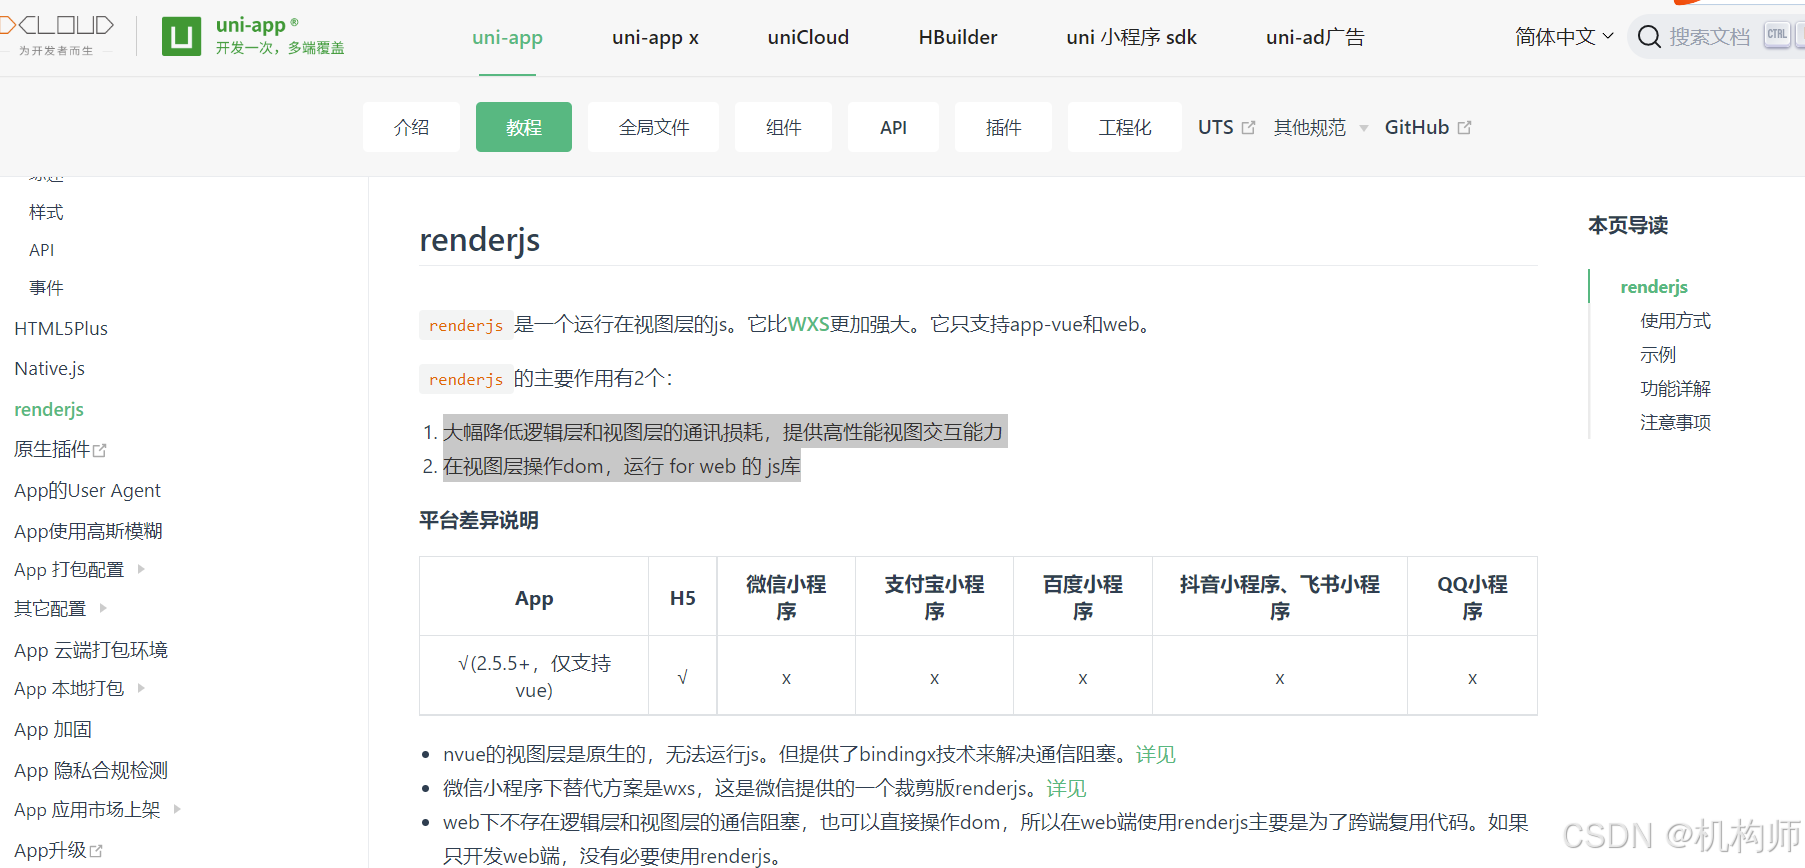Image resolution: width=1805 pixels, height=868 pixels.
Task: Click the WXS link in the paragraph
Action: pos(808,325)
